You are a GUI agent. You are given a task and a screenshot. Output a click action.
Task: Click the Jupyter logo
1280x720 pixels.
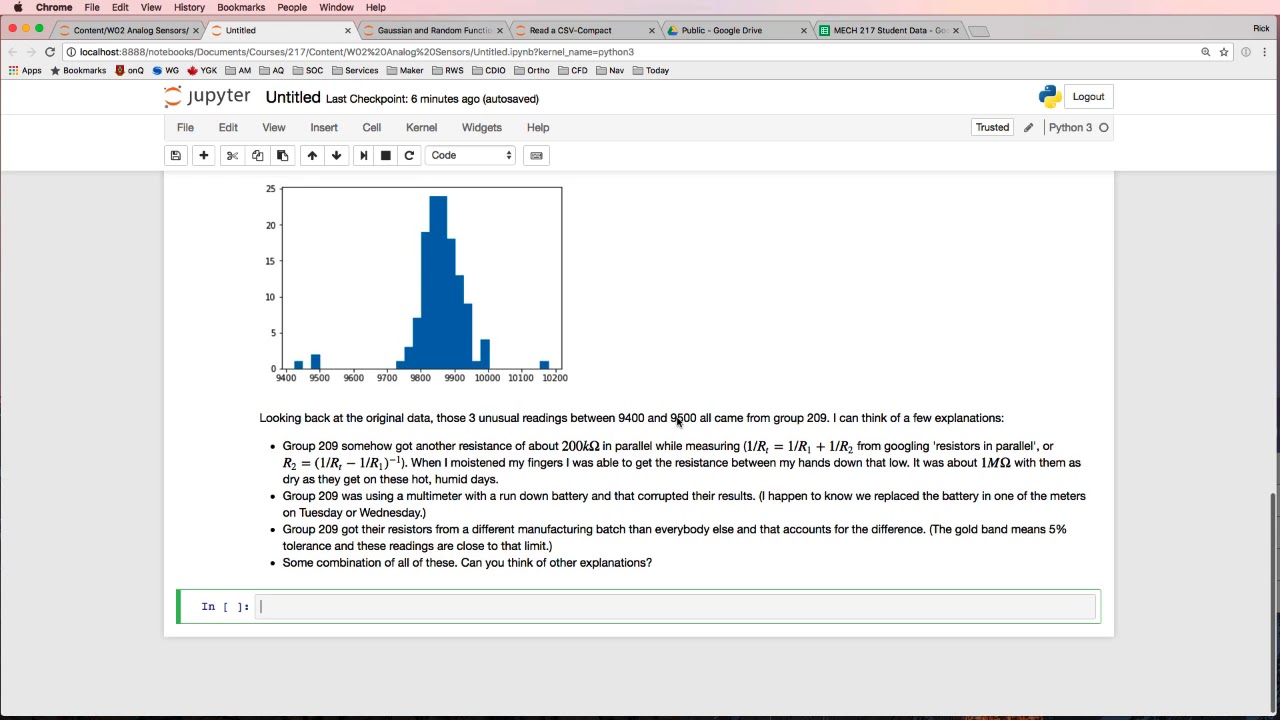(207, 97)
